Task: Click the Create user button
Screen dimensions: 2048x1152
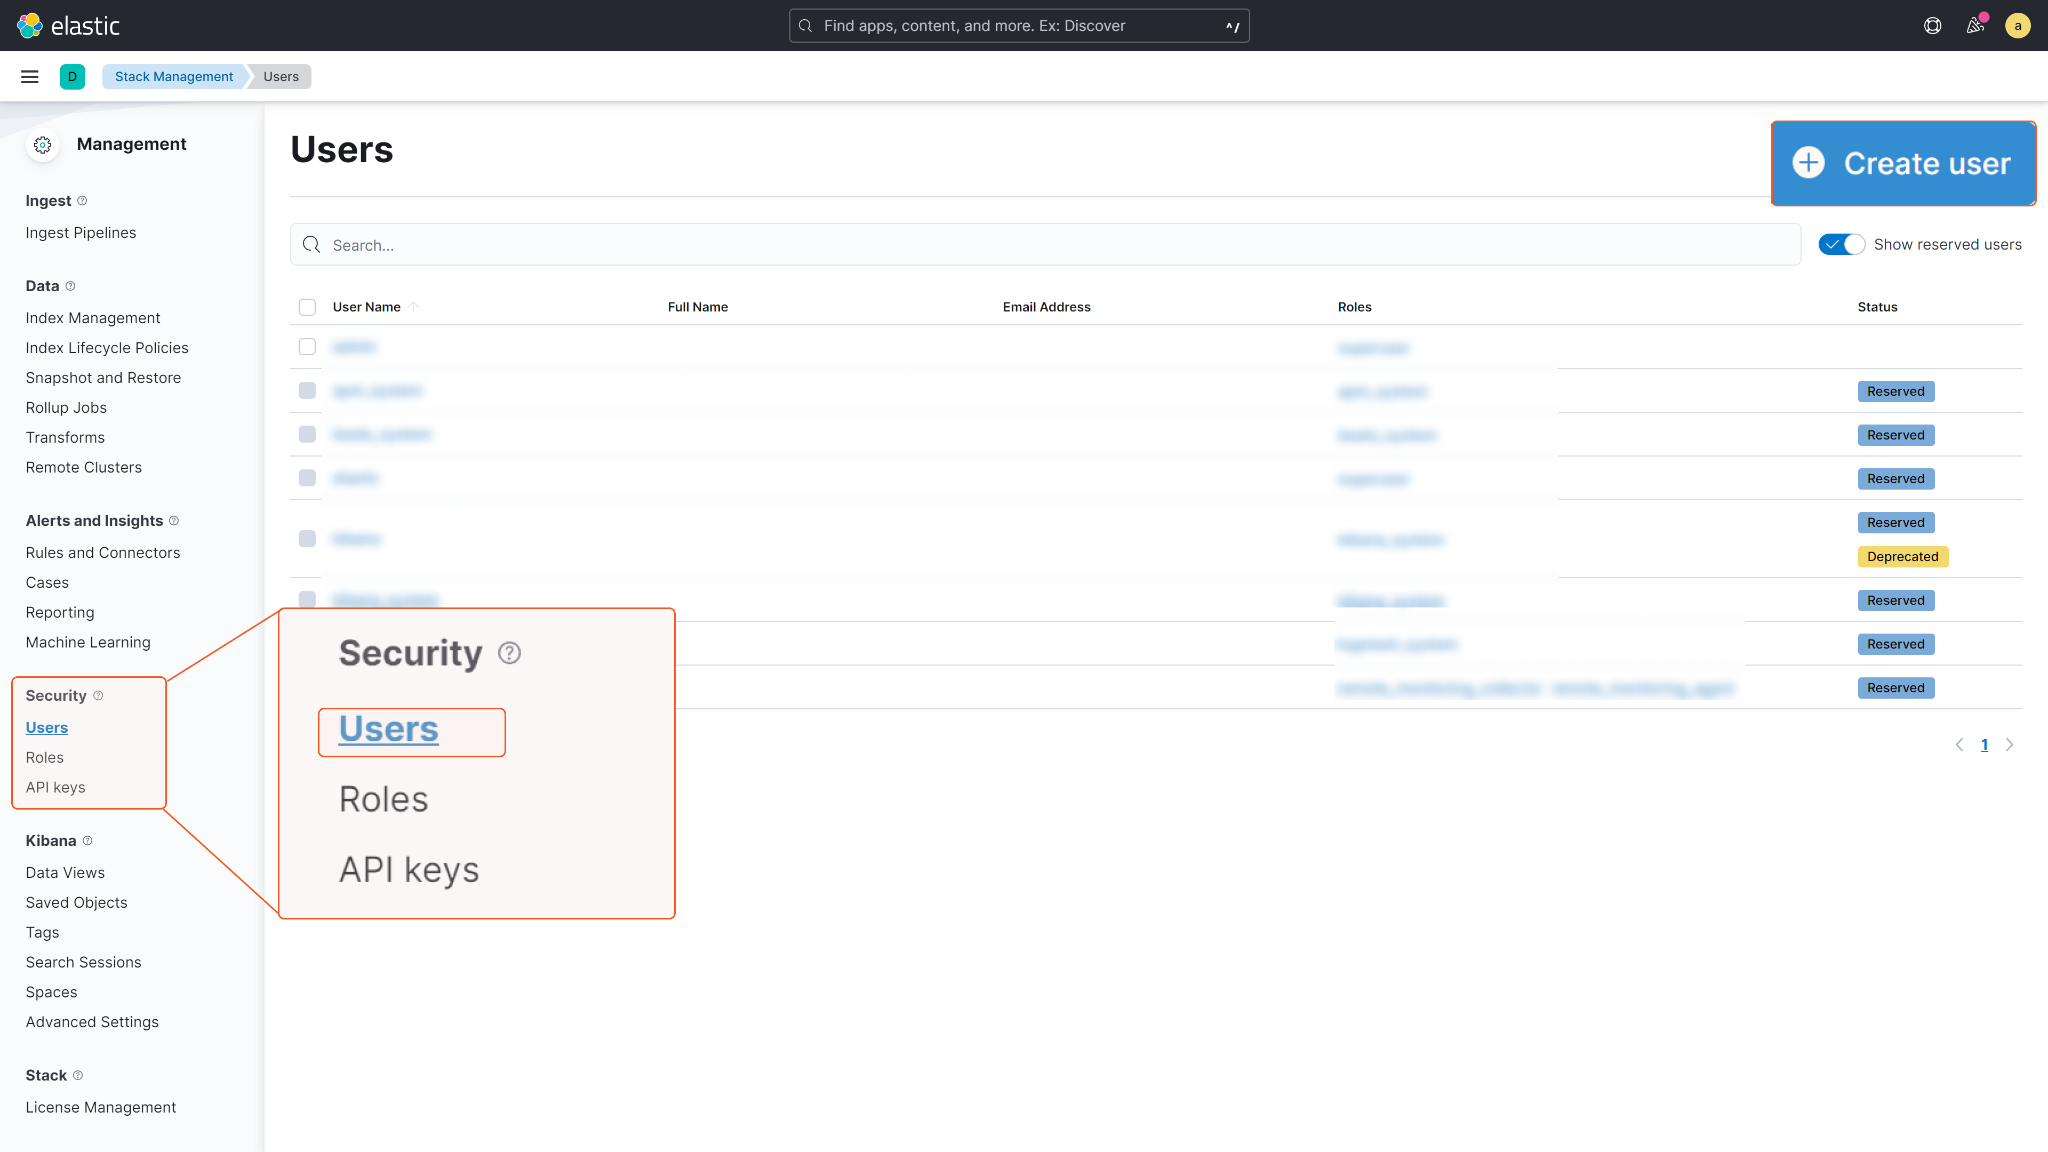Action: click(x=1903, y=164)
